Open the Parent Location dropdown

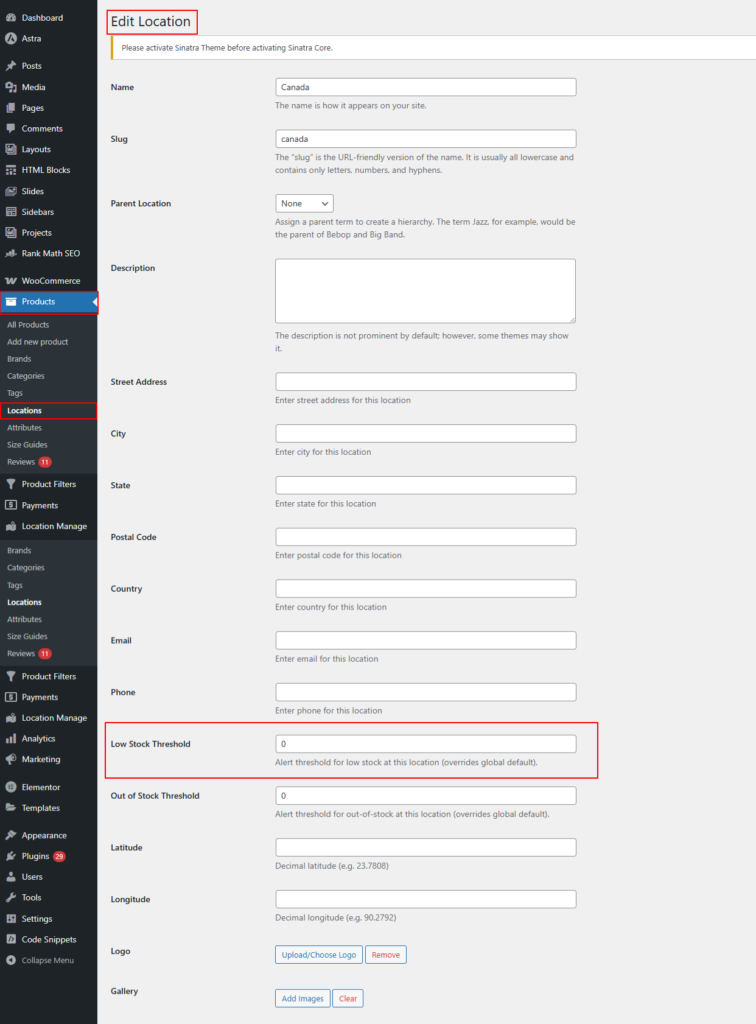coord(304,203)
